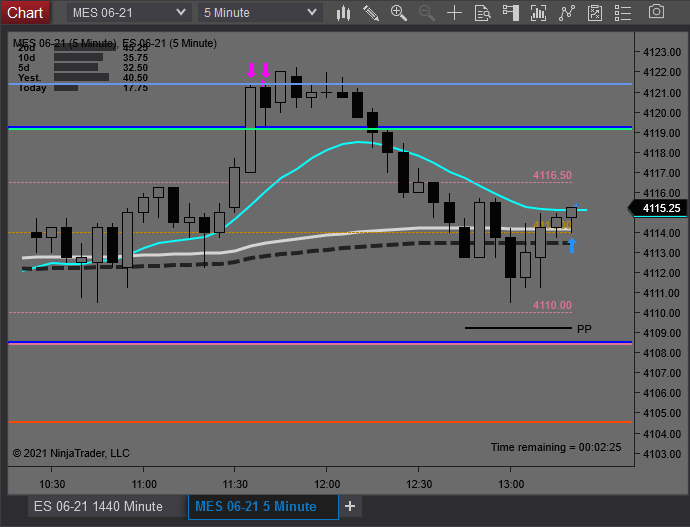Open the strategies clipboard icon

[x=595, y=13]
